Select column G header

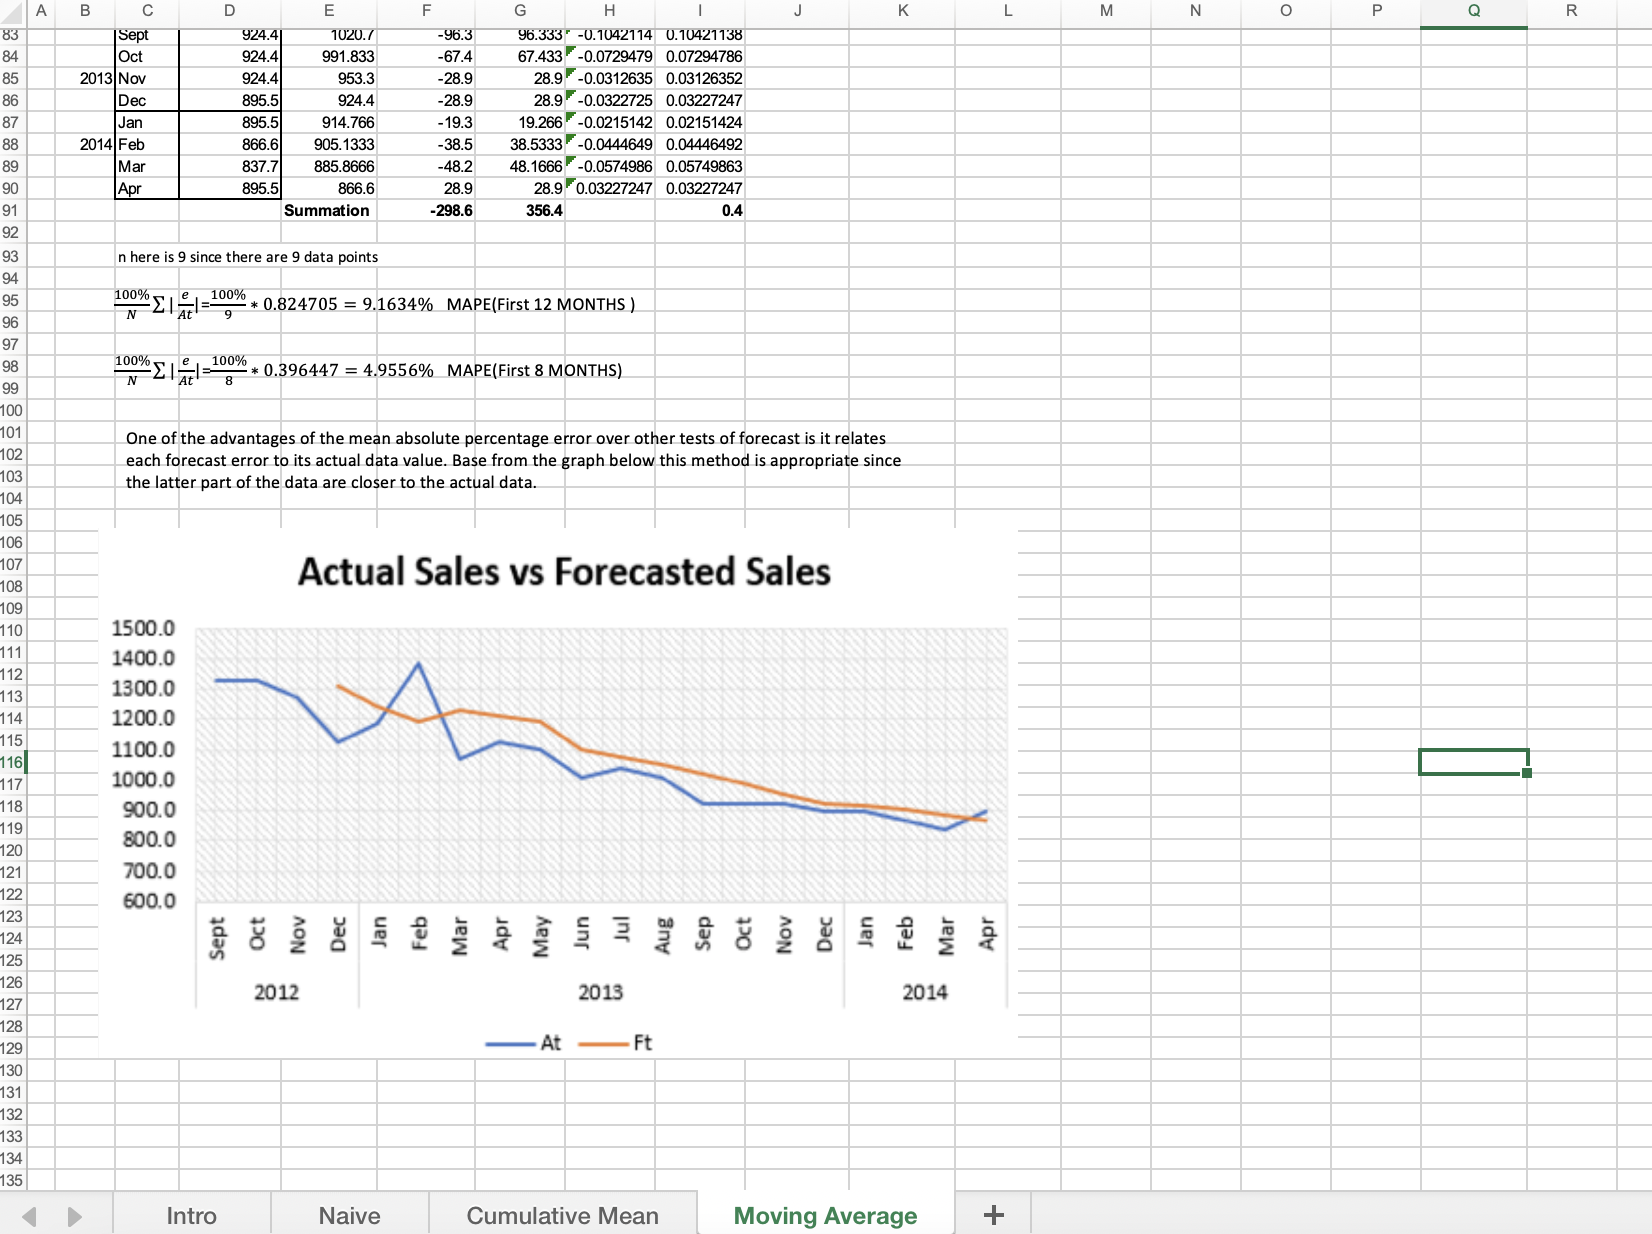pyautogui.click(x=520, y=10)
